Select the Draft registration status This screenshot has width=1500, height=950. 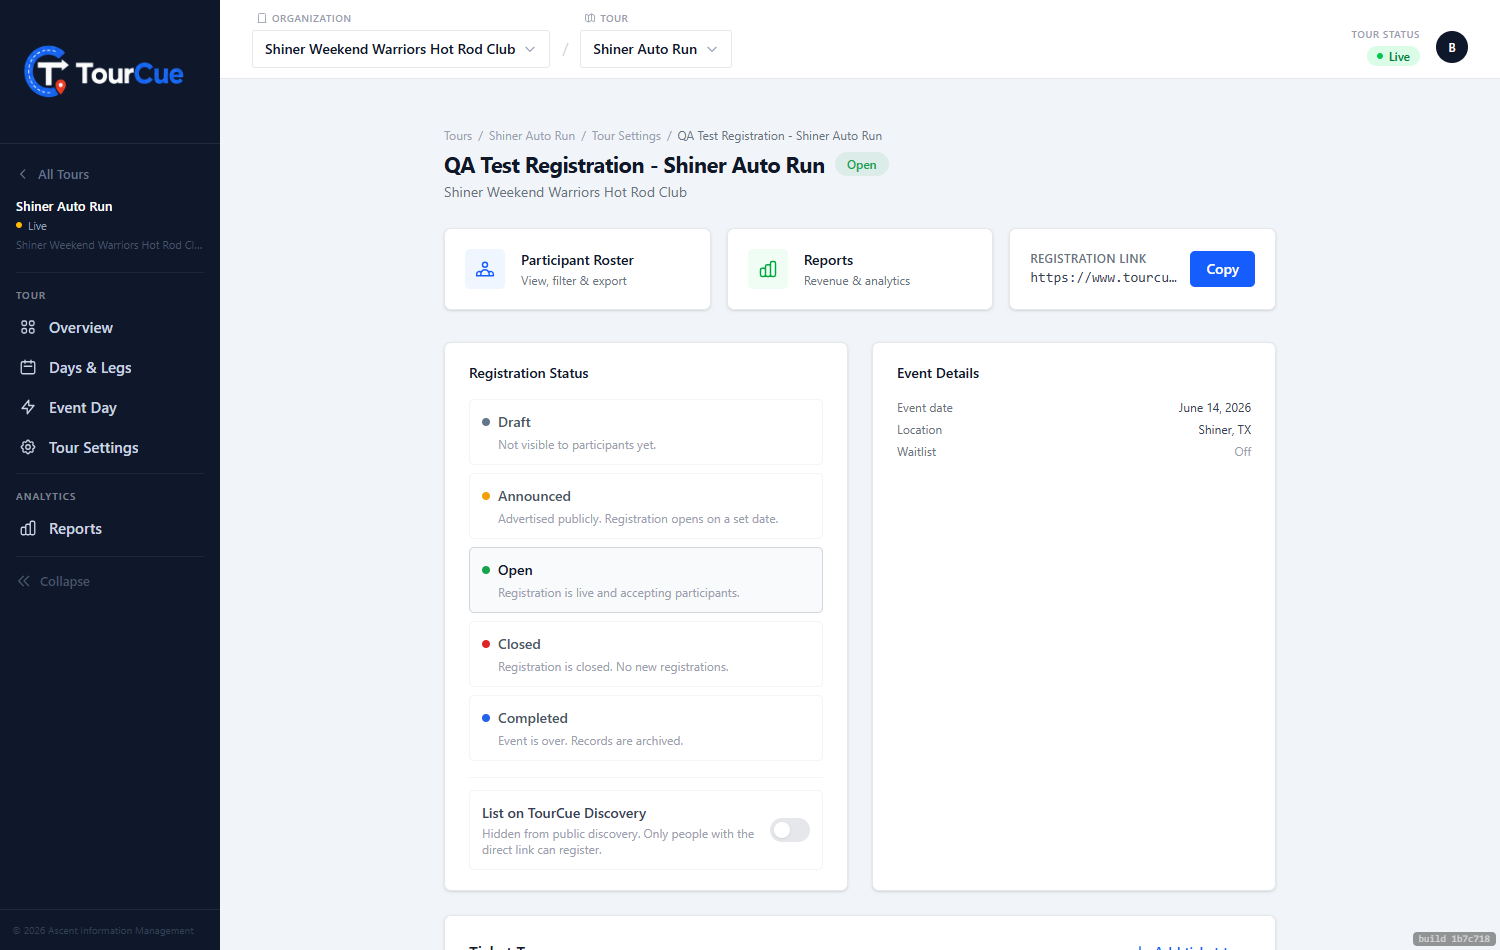(646, 432)
